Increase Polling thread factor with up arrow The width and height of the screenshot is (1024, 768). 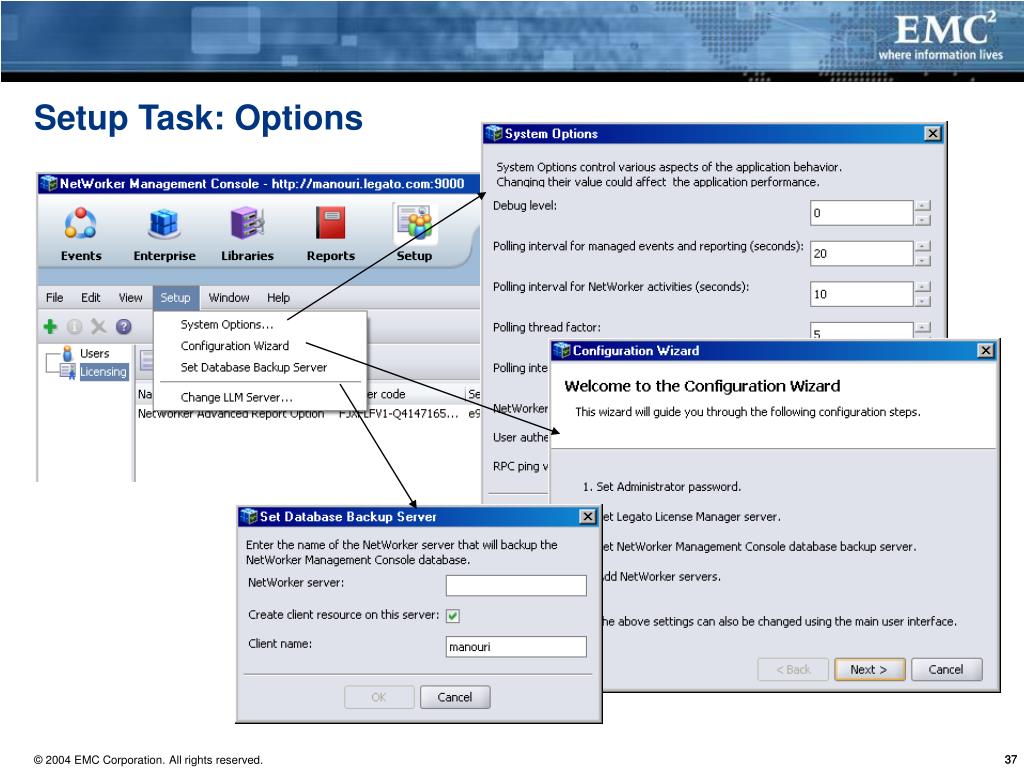[922, 327]
